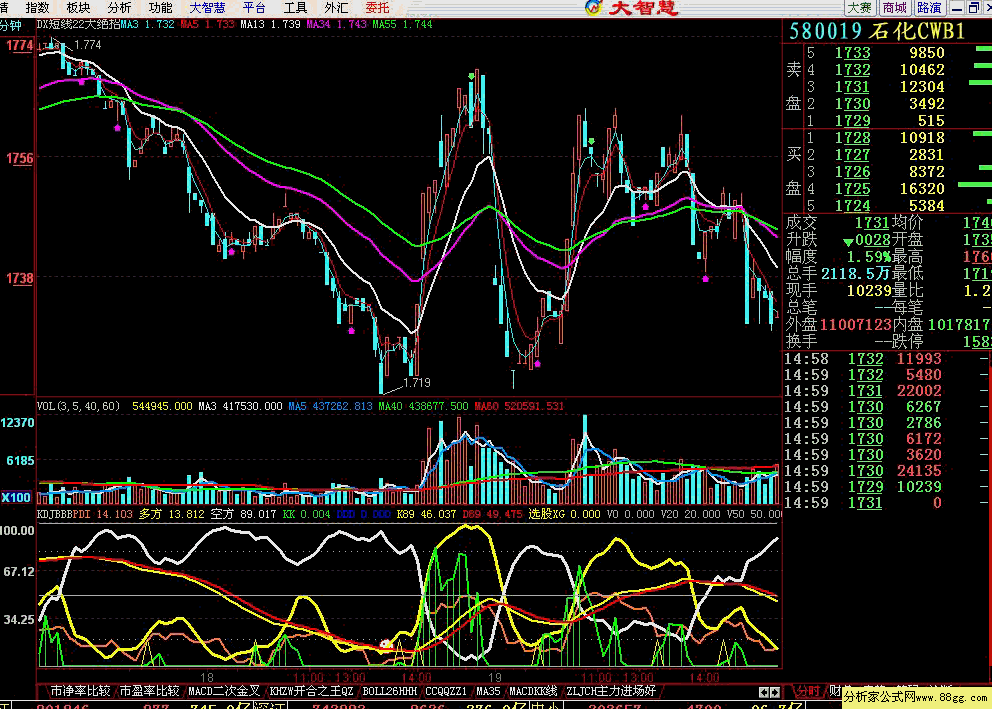The height and width of the screenshot is (709, 992).
Task: Click the 1.774 high price marker
Action: click(x=87, y=45)
